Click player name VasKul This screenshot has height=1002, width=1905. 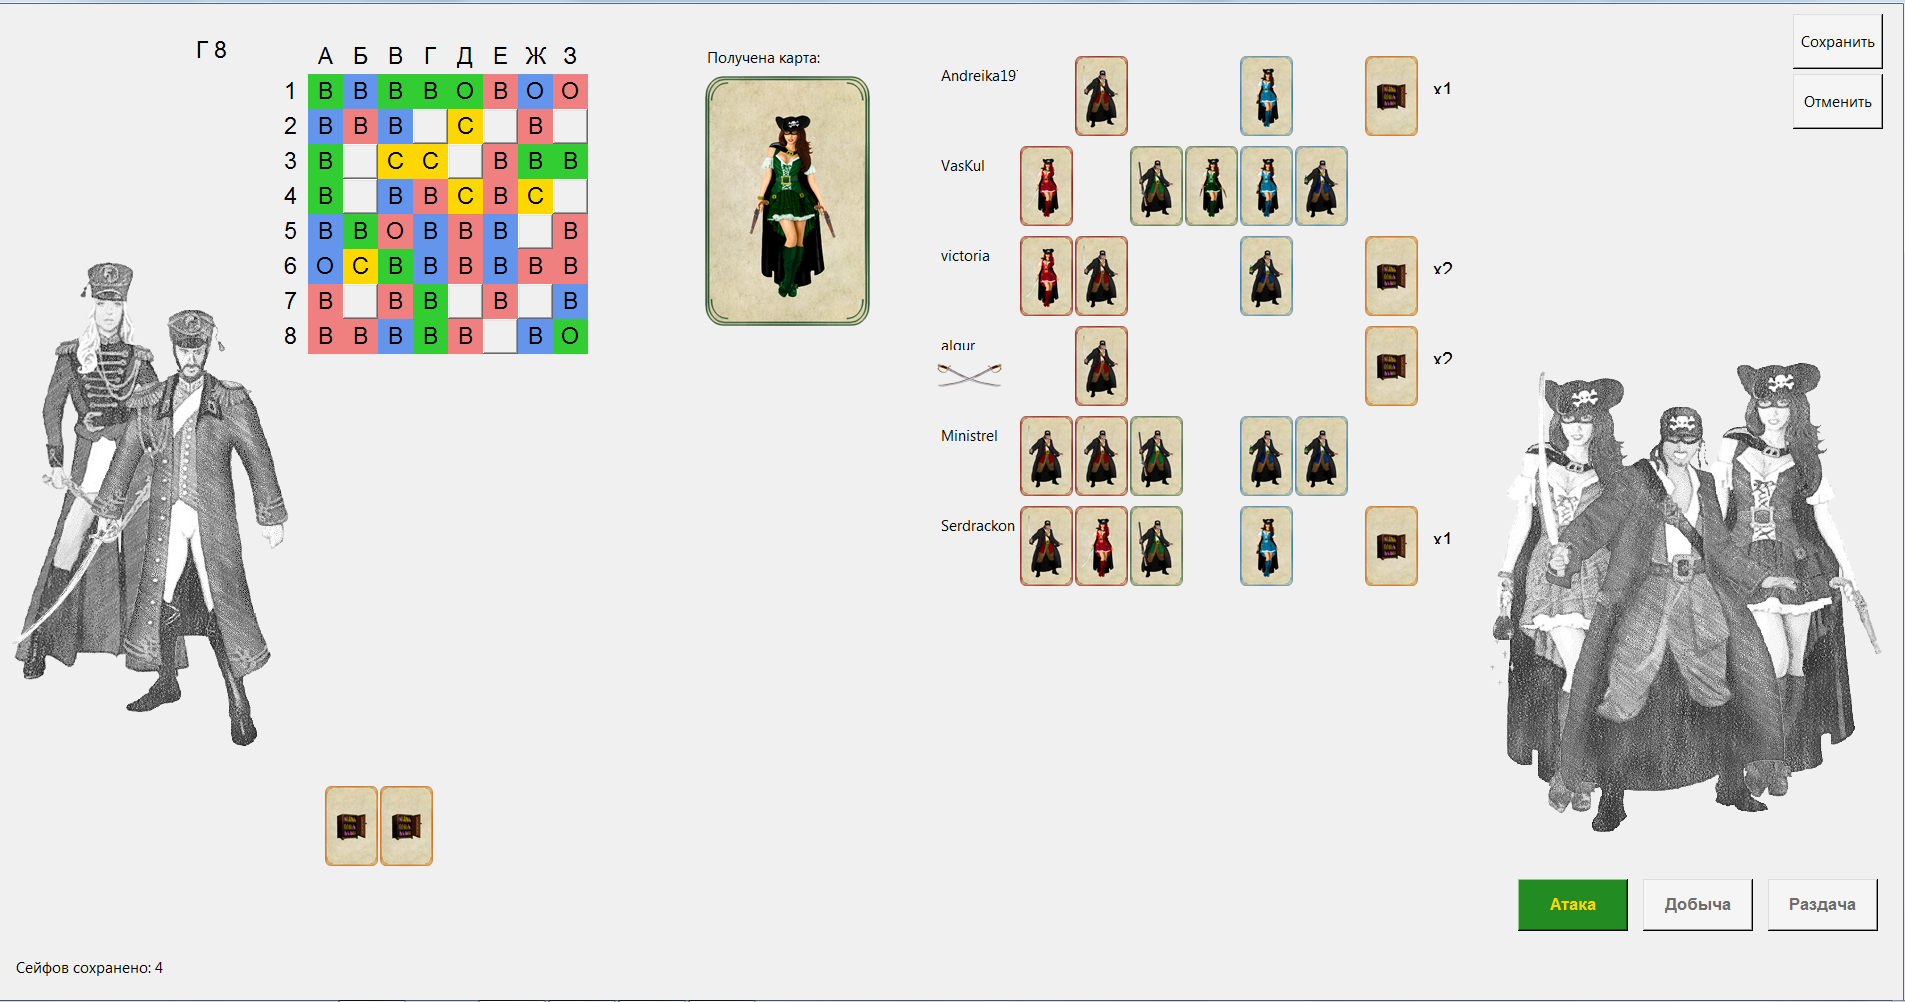pyautogui.click(x=962, y=166)
